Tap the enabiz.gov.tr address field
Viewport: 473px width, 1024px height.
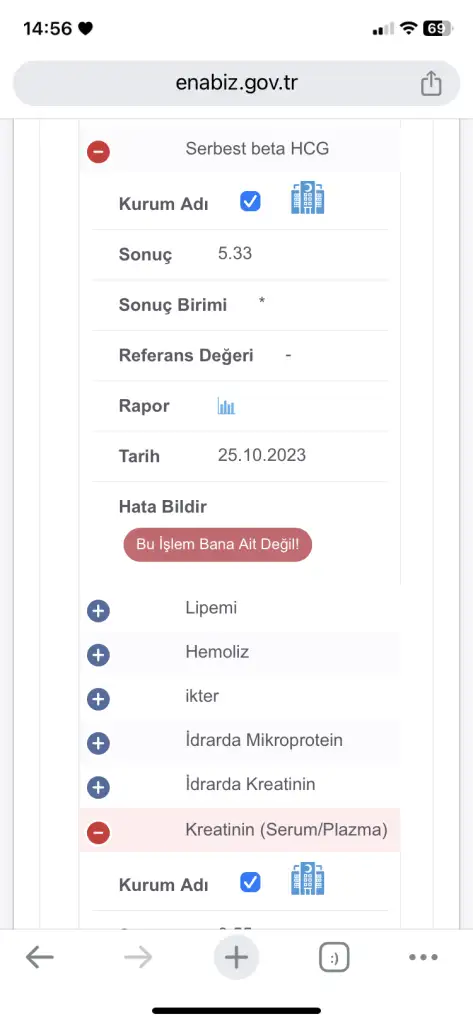tap(236, 84)
